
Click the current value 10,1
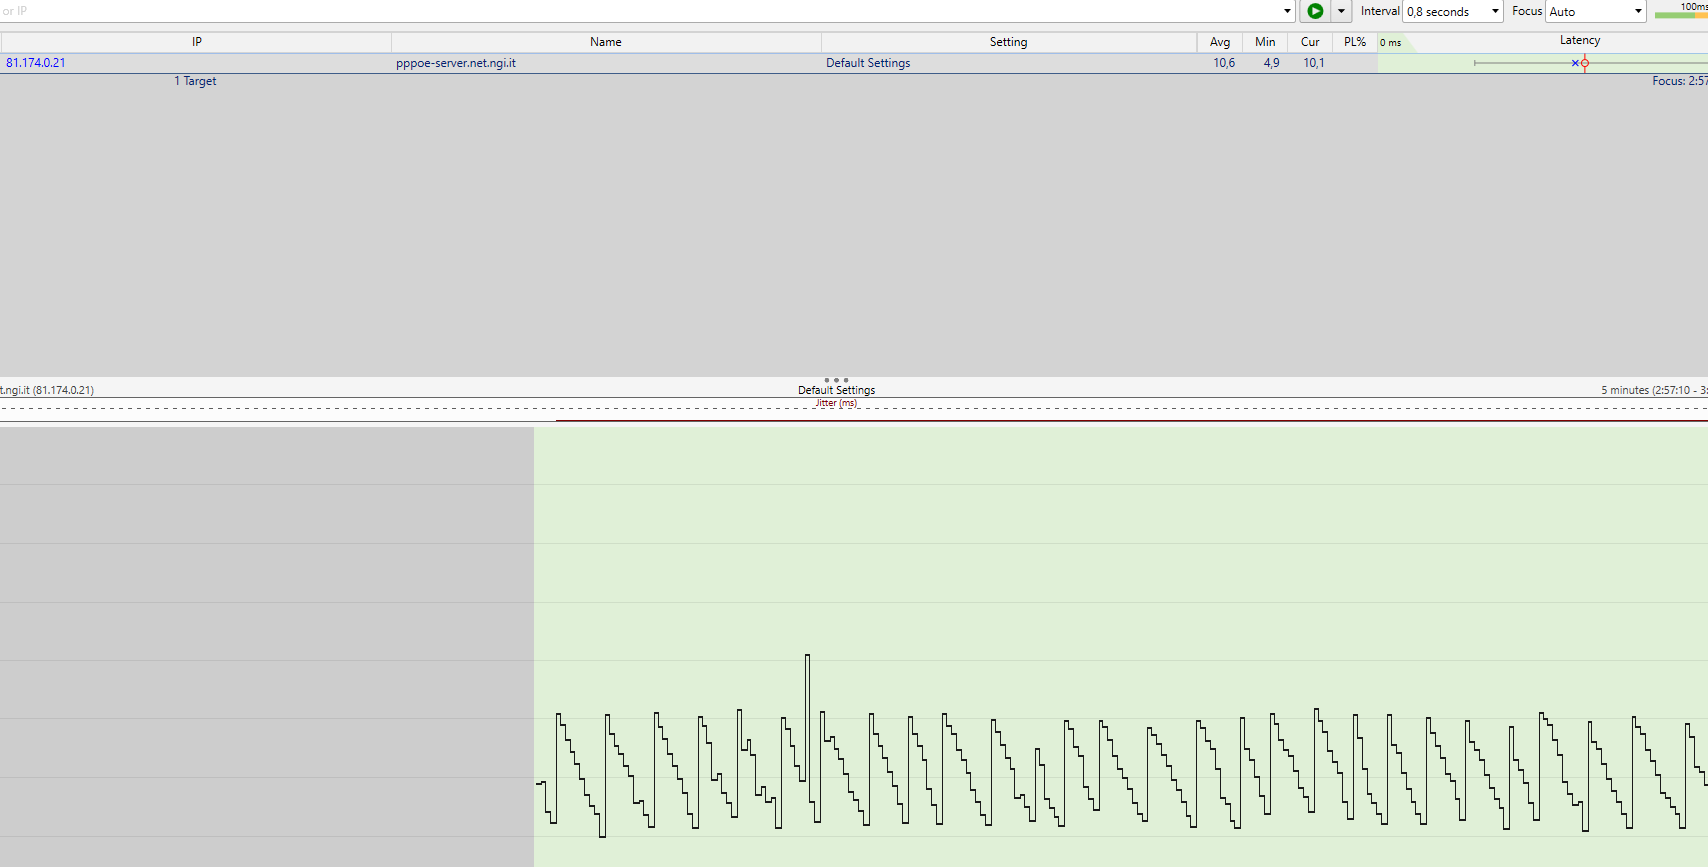pos(1314,63)
